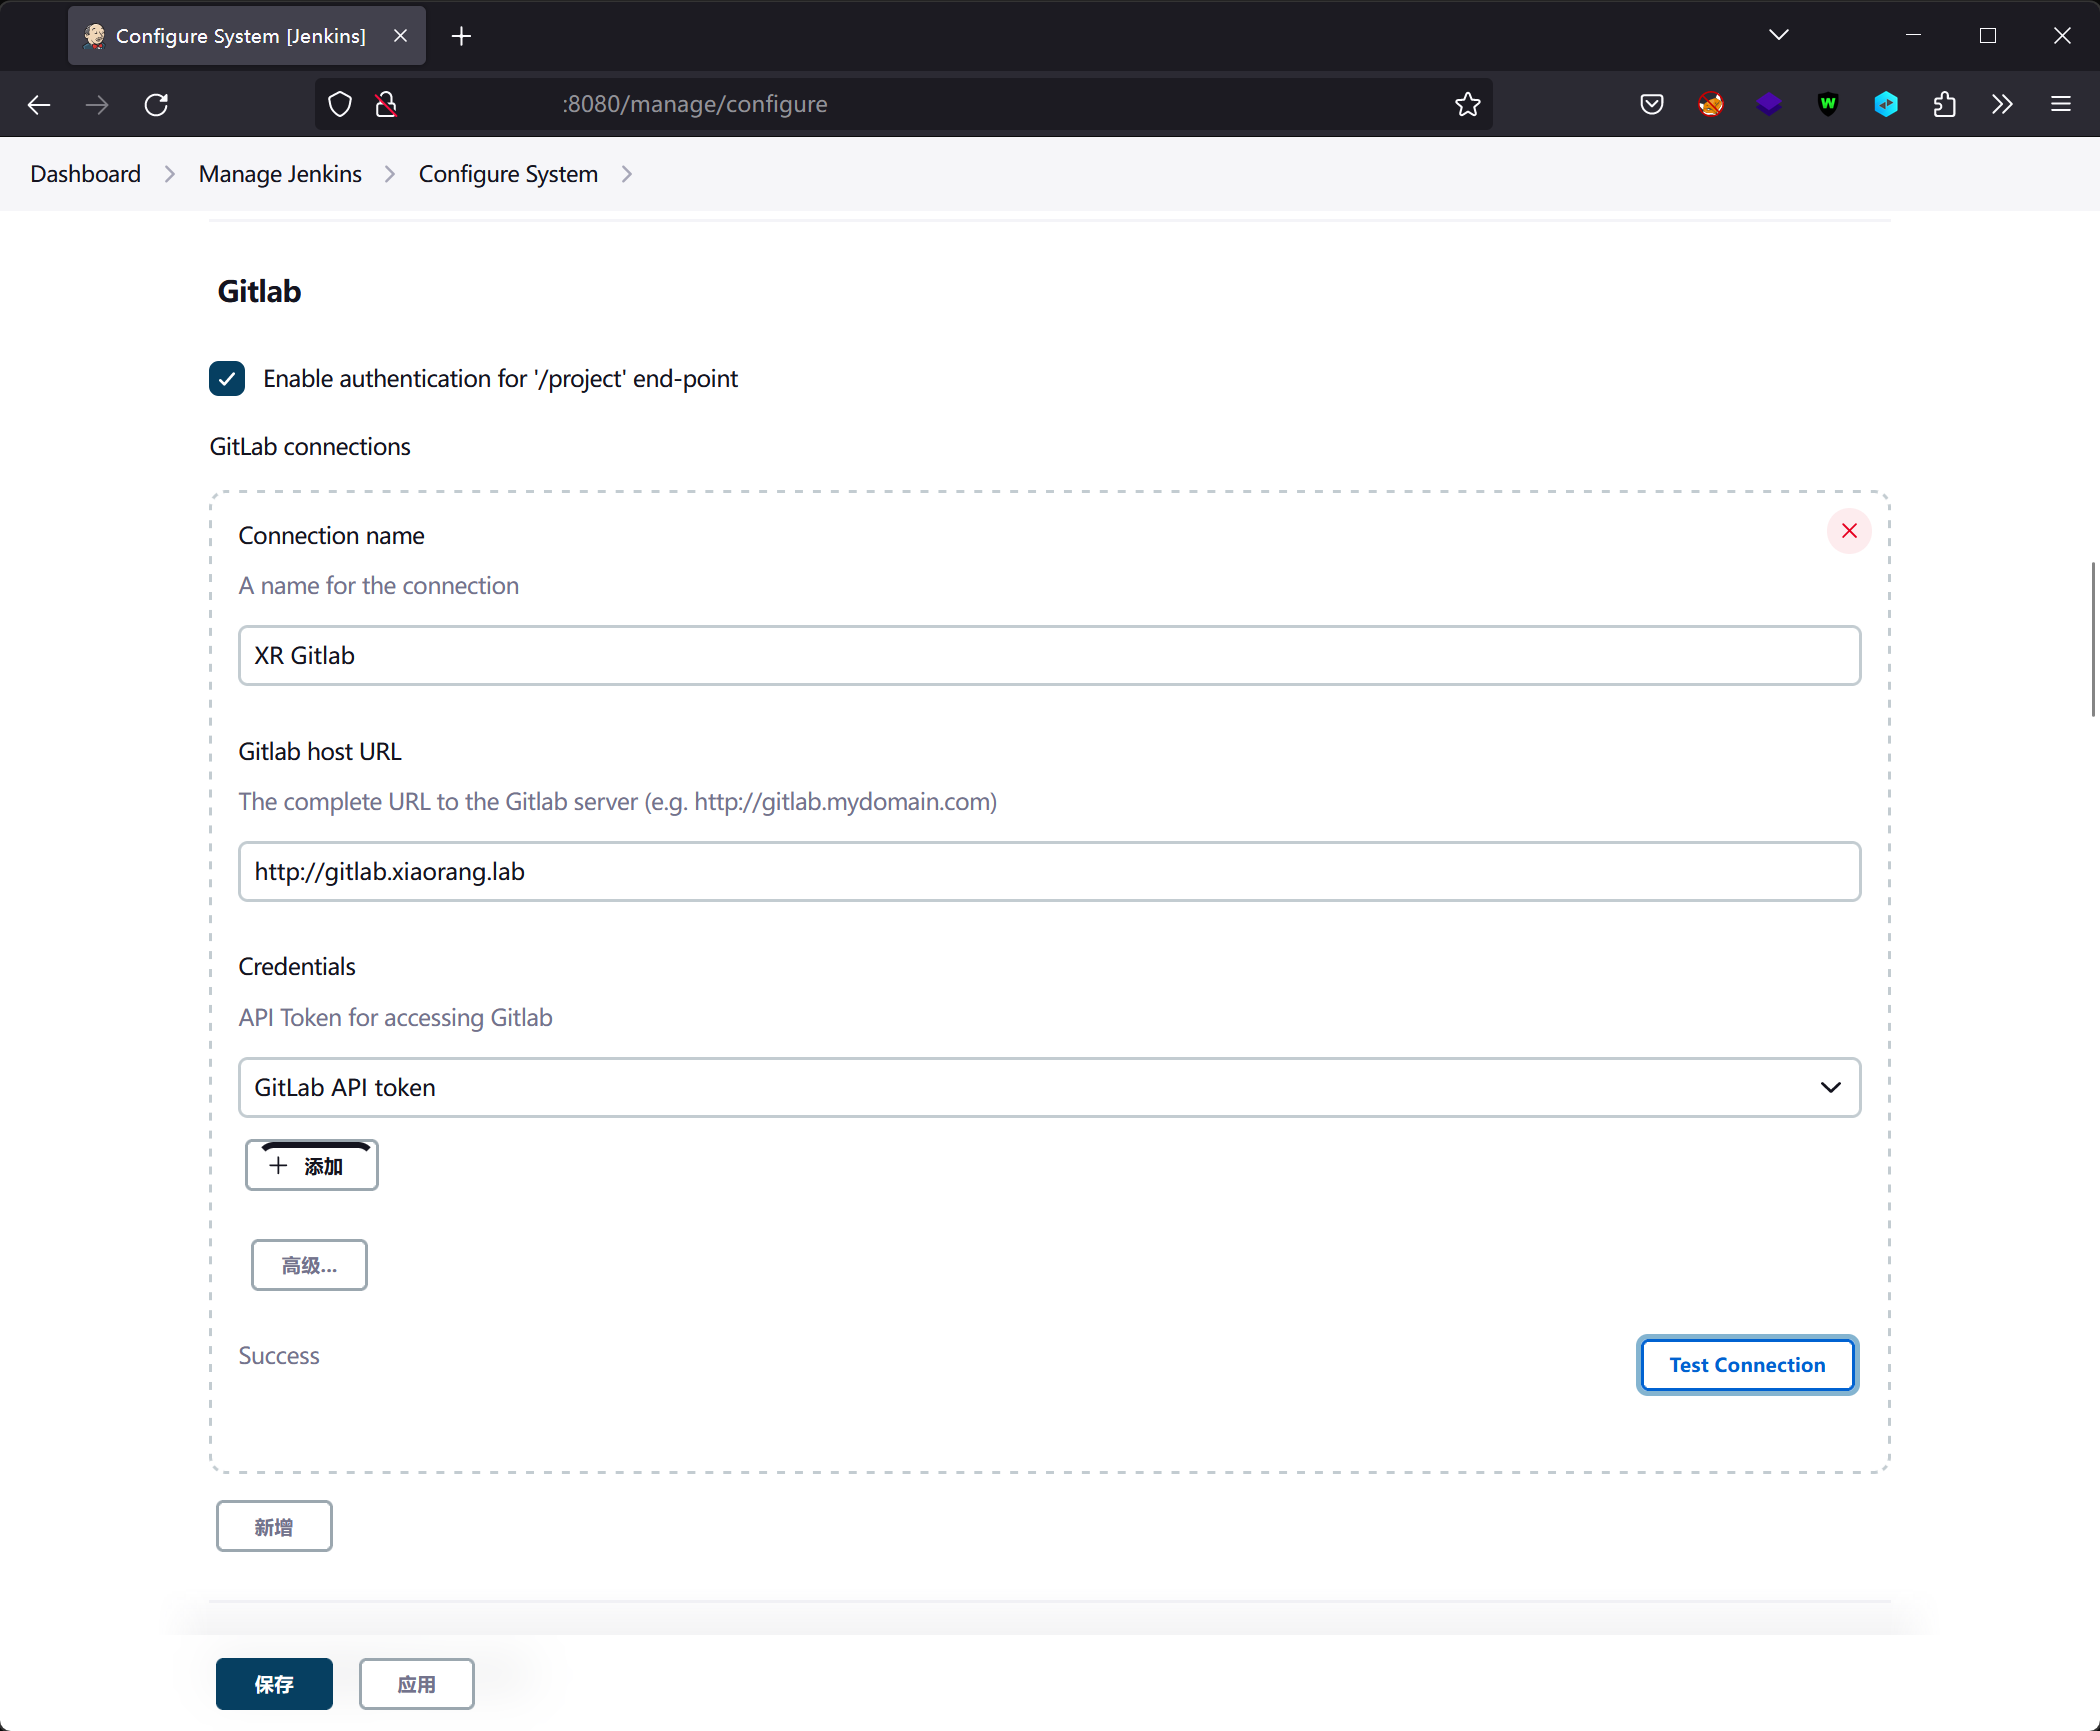Click into the Gitlab host URL field
This screenshot has height=1731, width=2100.
pyautogui.click(x=1048, y=871)
